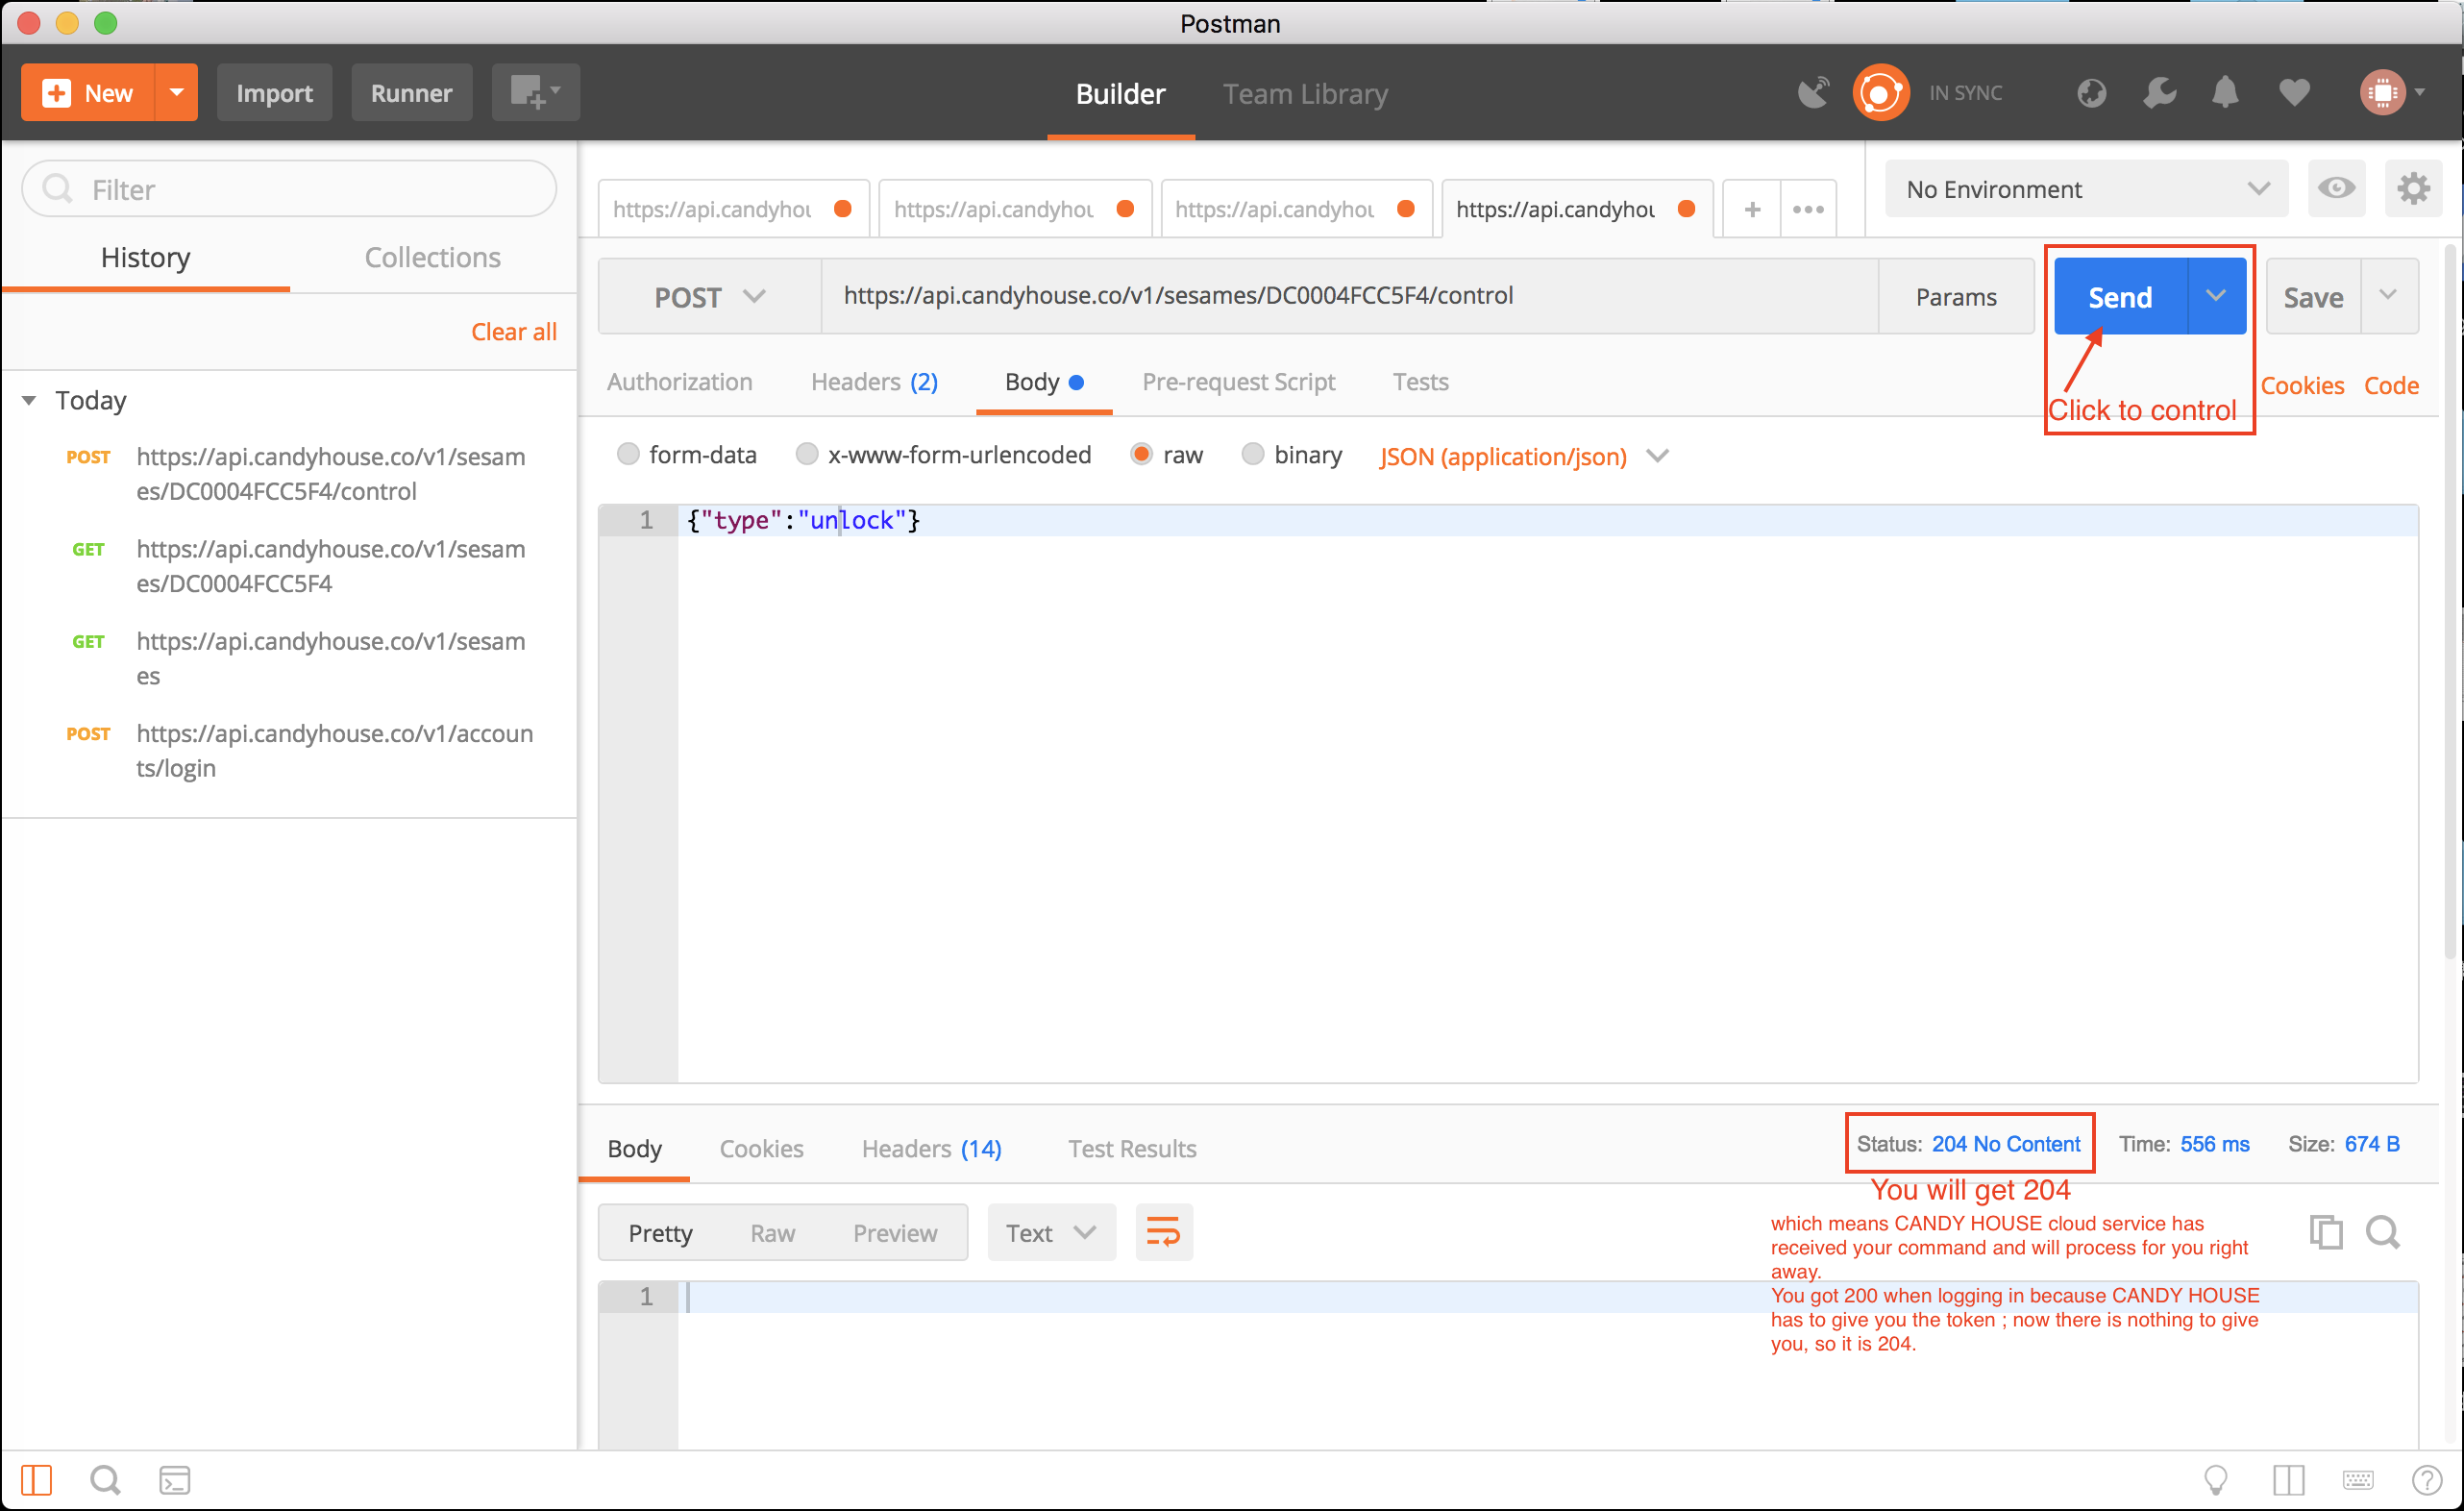Open the No Environment selector

point(2086,188)
